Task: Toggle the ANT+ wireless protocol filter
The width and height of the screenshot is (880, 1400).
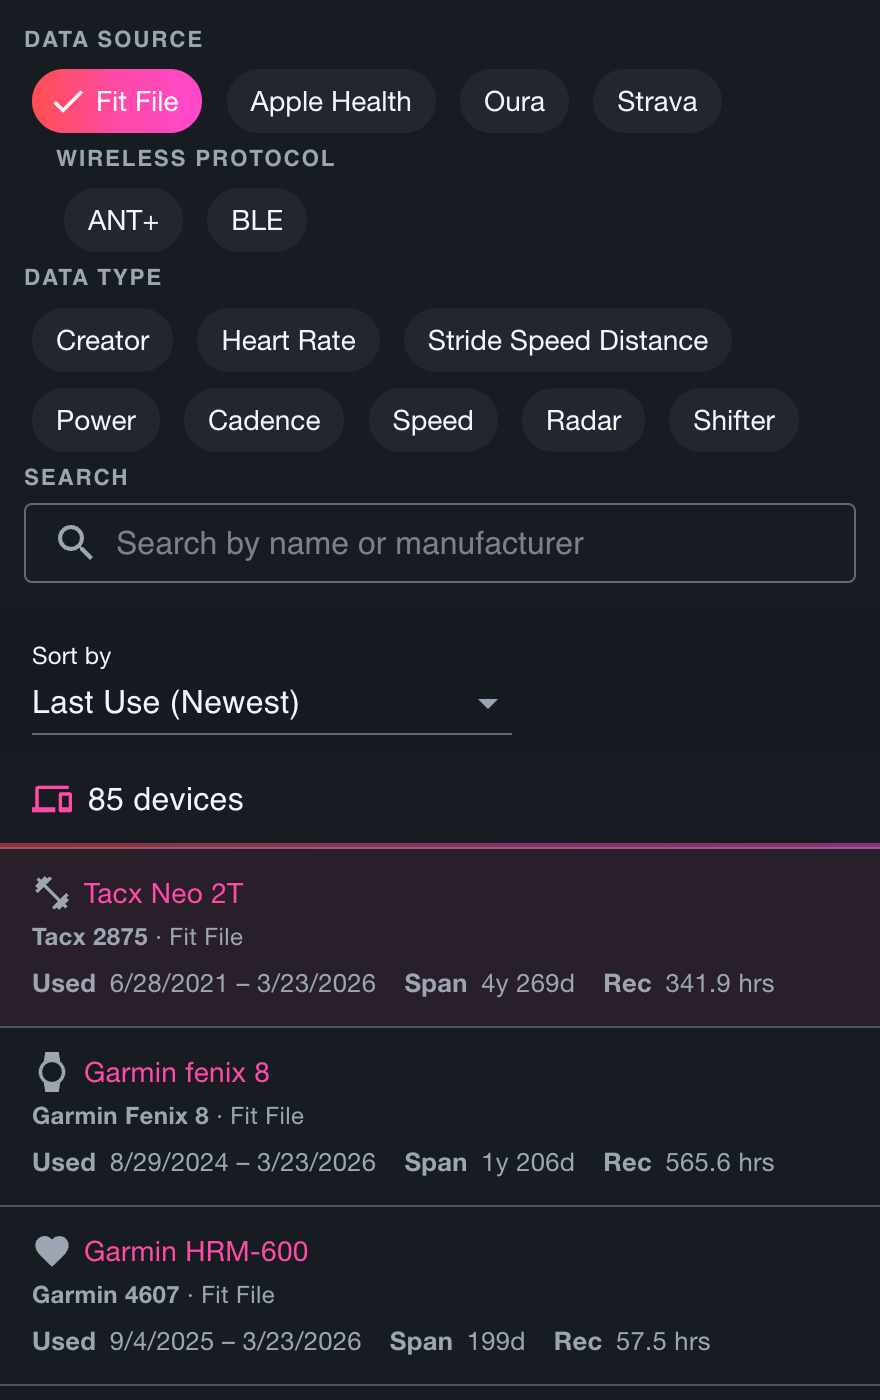Action: point(123,220)
